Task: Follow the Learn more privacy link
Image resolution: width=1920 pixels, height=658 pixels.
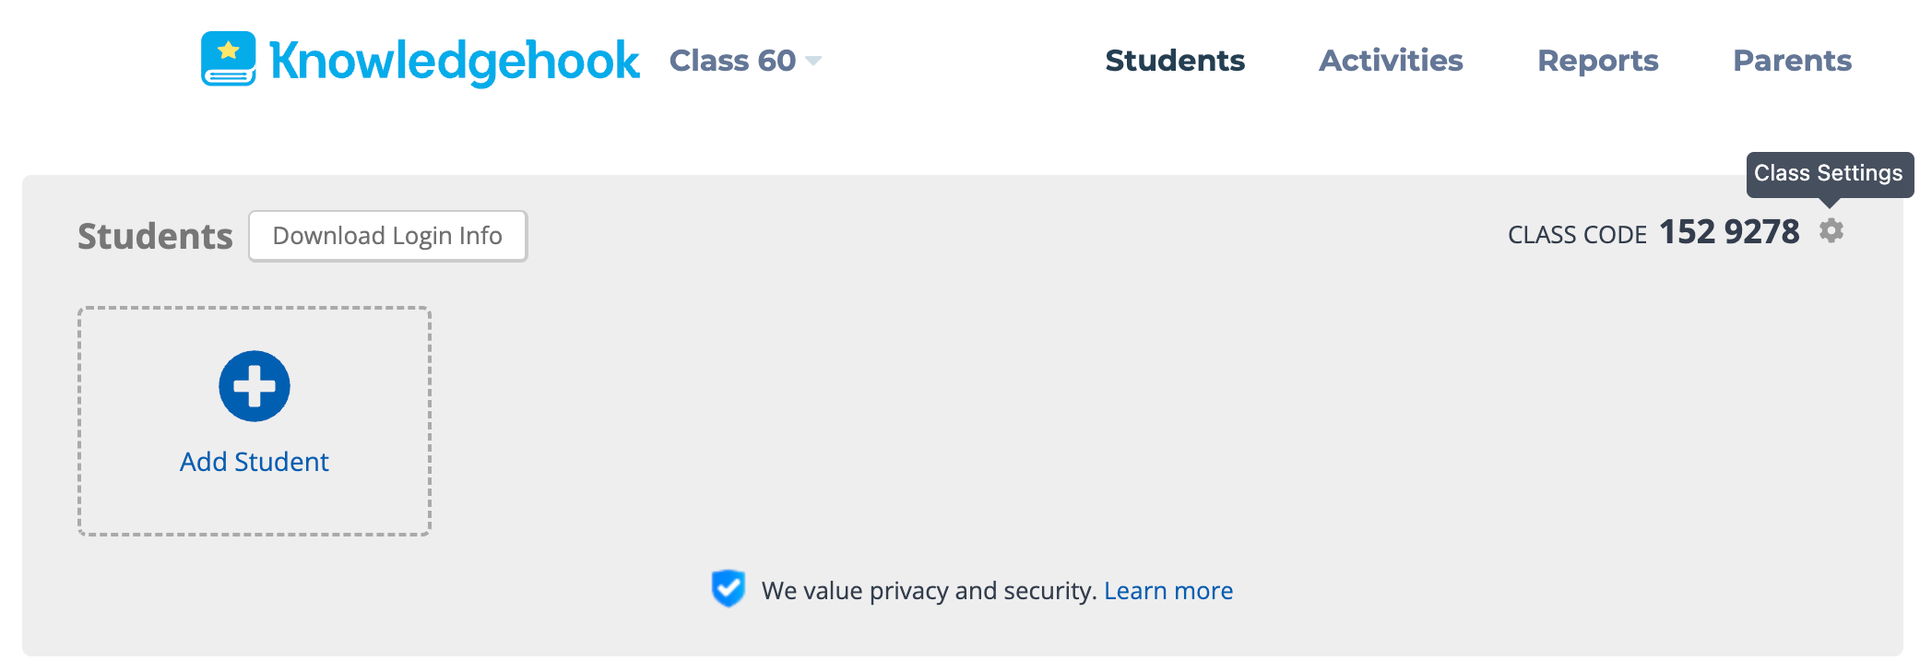Action: click(x=1168, y=591)
